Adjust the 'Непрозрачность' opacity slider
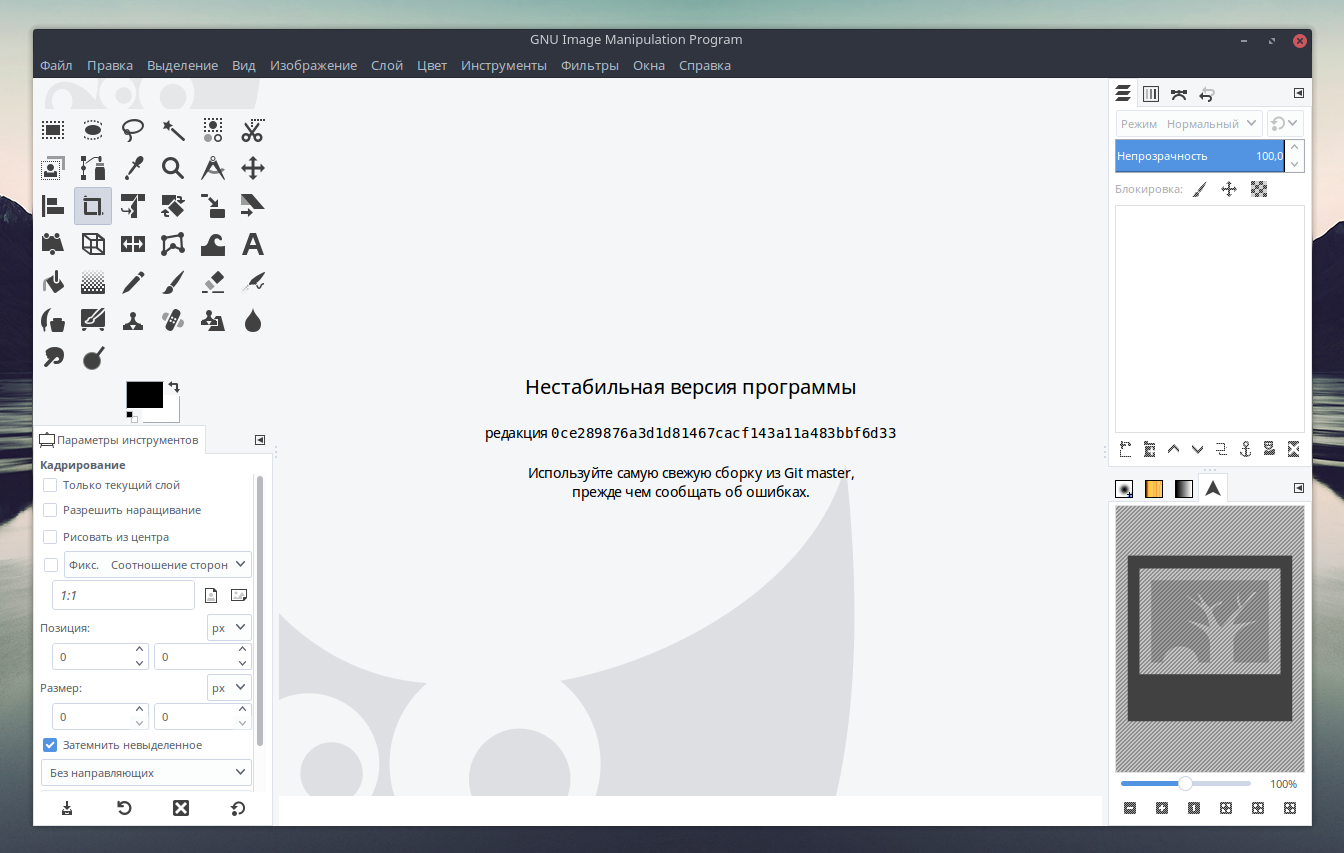 [1200, 156]
